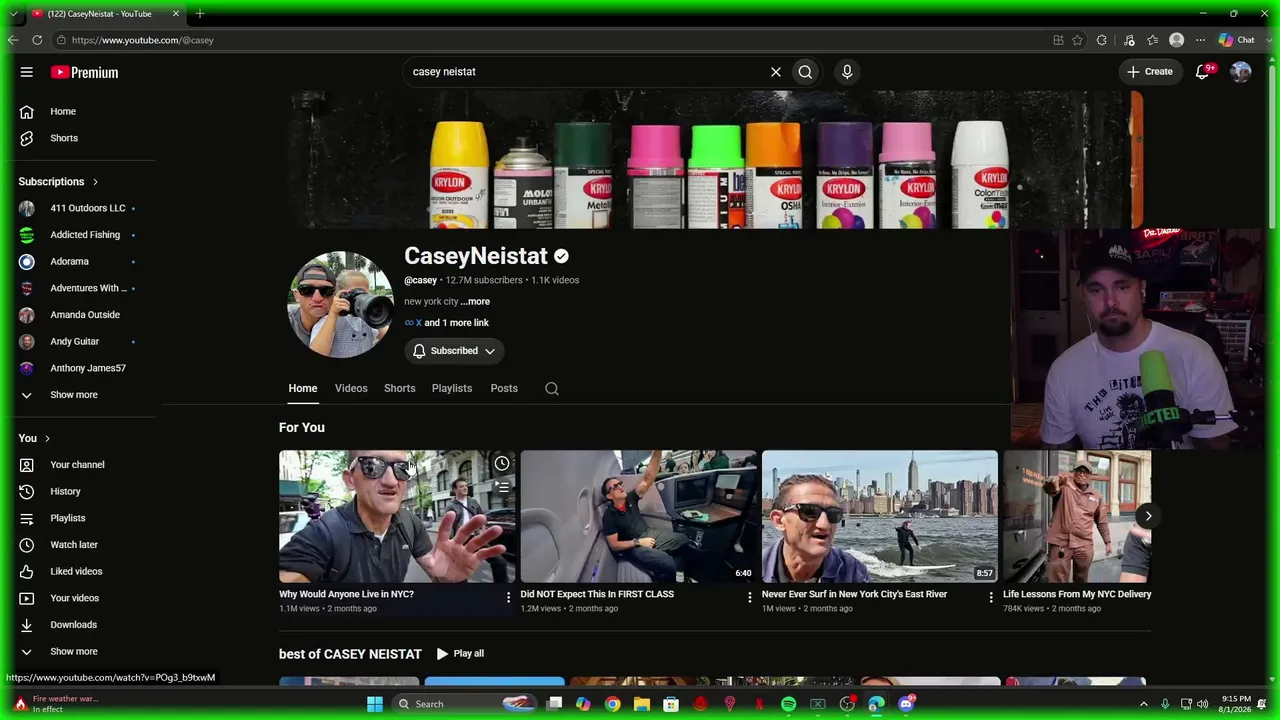Go to the YouTube Premium logo home
This screenshot has width=1280, height=720.
point(85,72)
